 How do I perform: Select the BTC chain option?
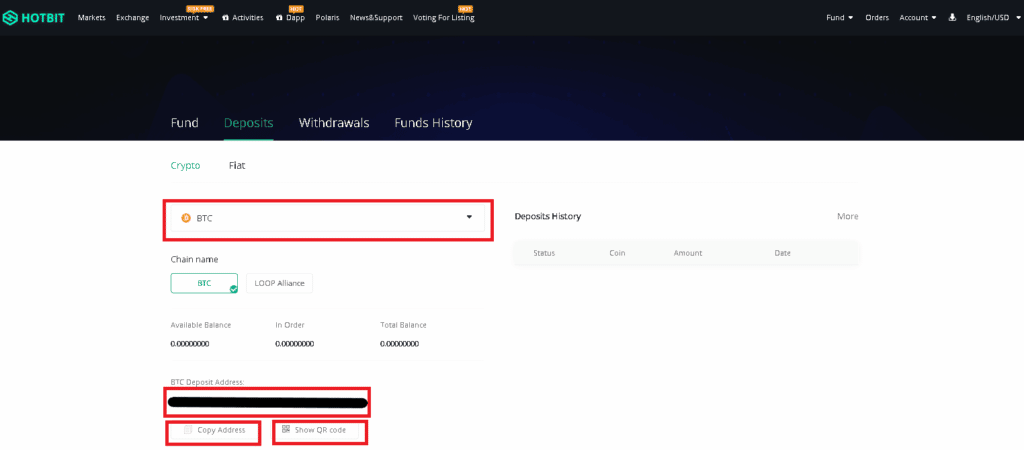(204, 283)
